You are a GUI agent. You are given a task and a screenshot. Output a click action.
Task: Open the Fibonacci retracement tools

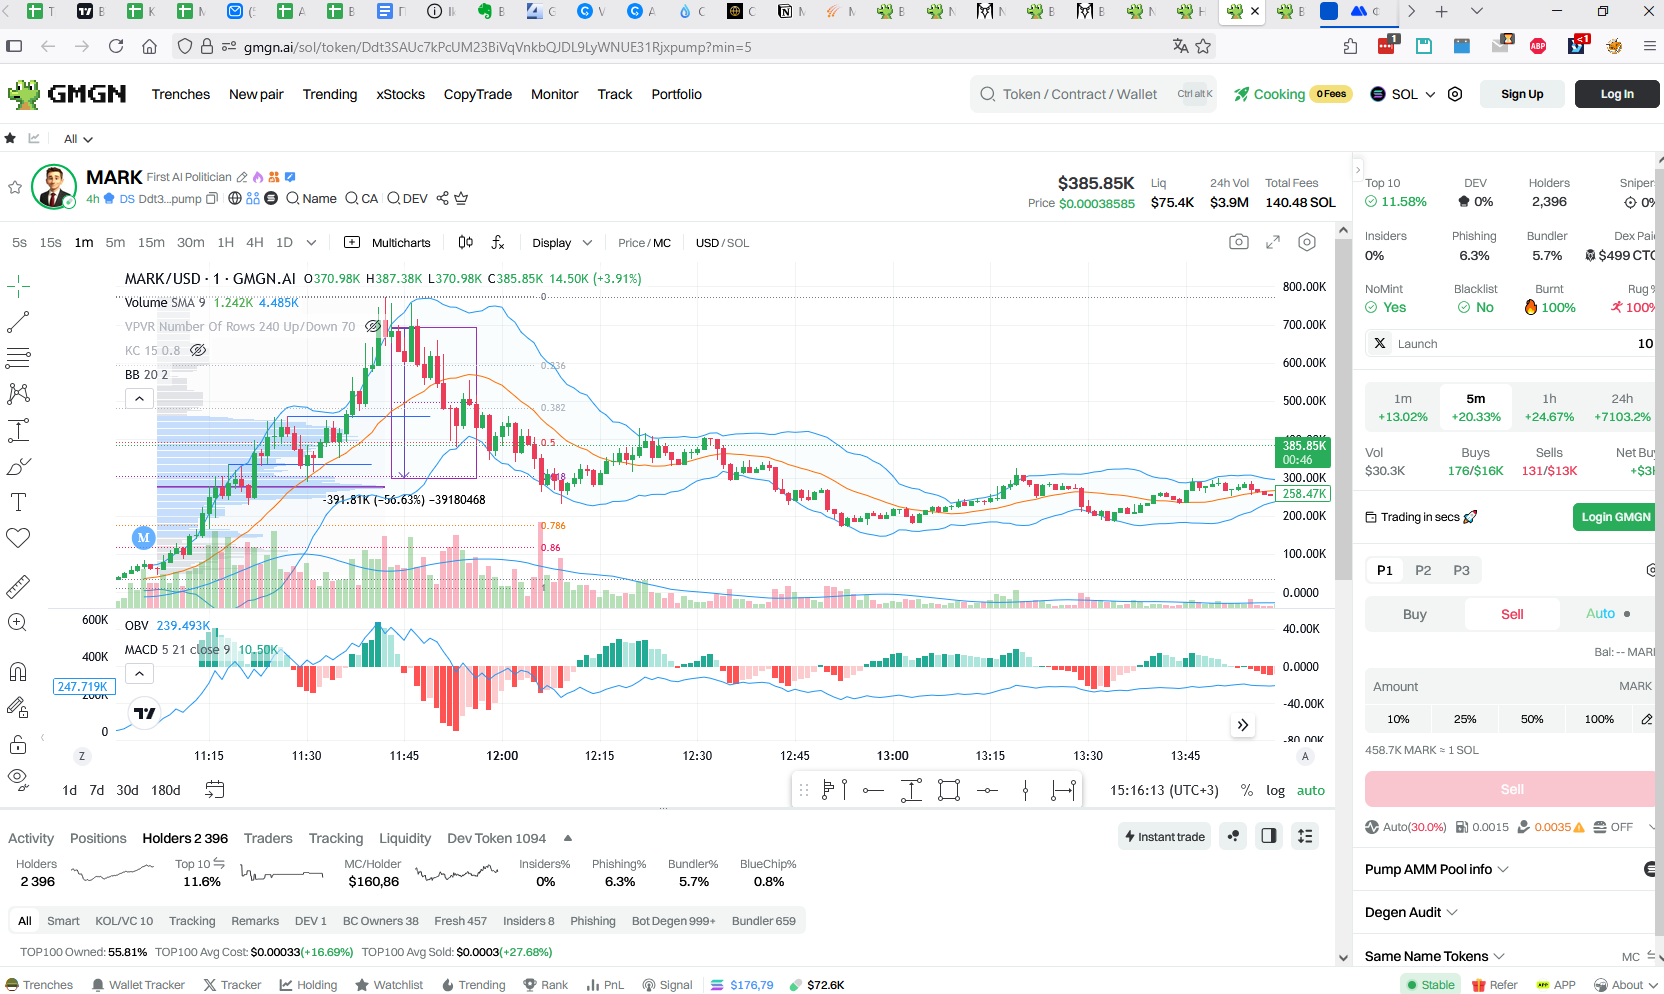[18, 358]
